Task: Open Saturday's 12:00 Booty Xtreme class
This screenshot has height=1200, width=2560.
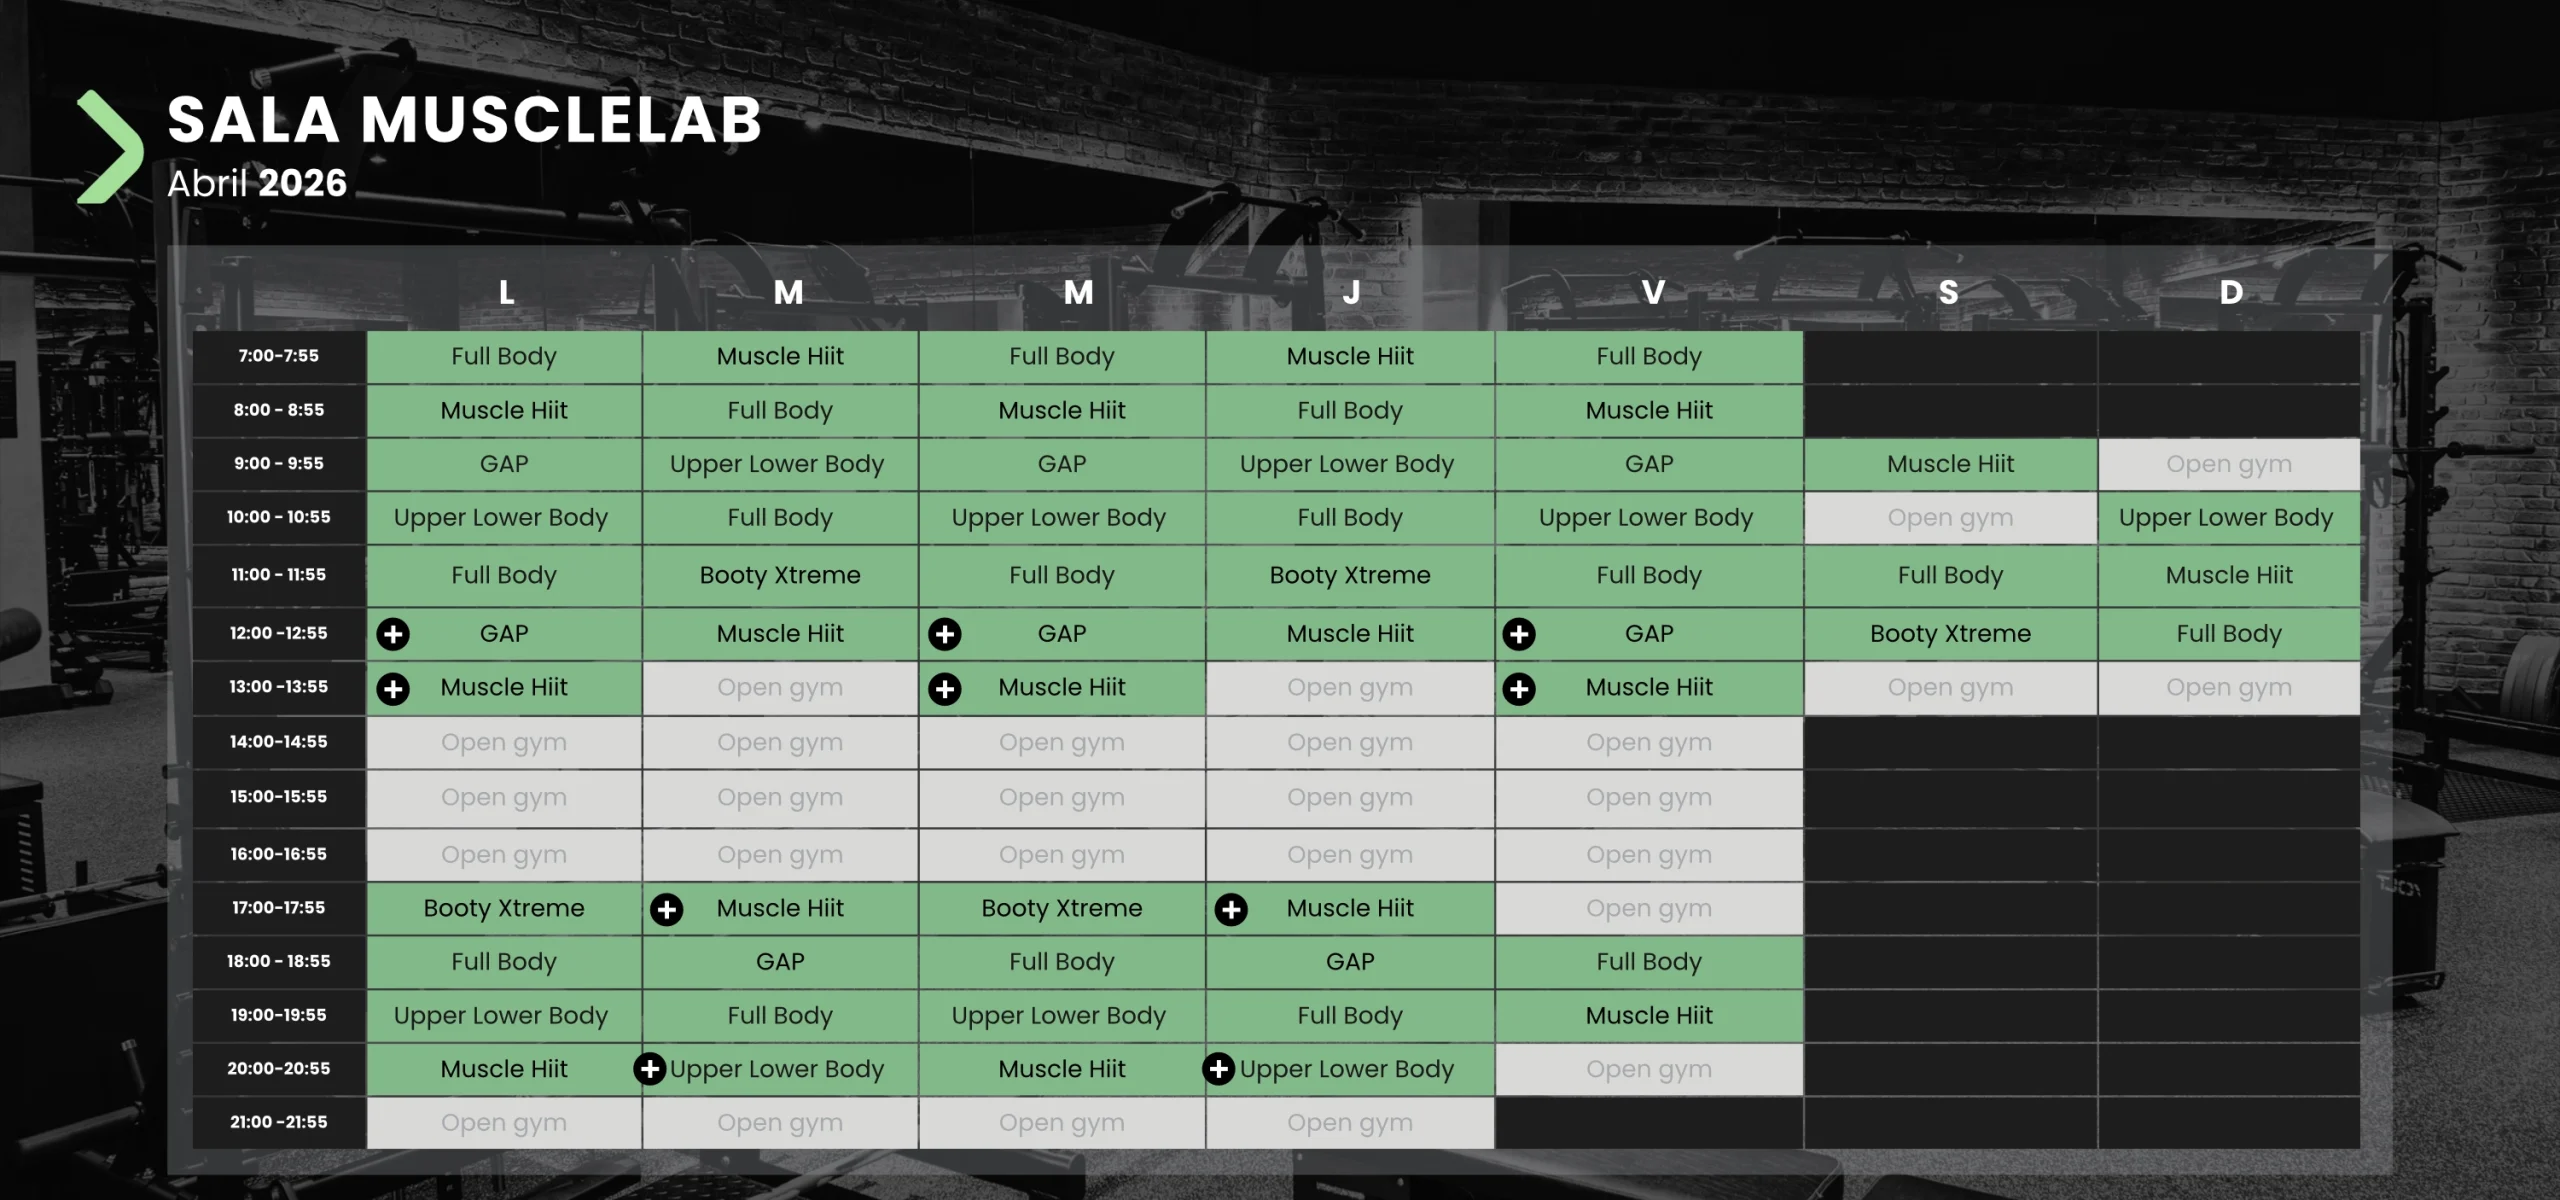Action: pos(1950,634)
